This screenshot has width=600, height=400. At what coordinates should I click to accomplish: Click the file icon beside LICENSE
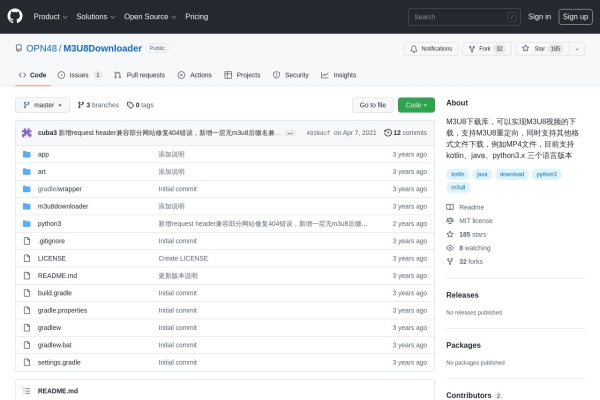[26, 258]
